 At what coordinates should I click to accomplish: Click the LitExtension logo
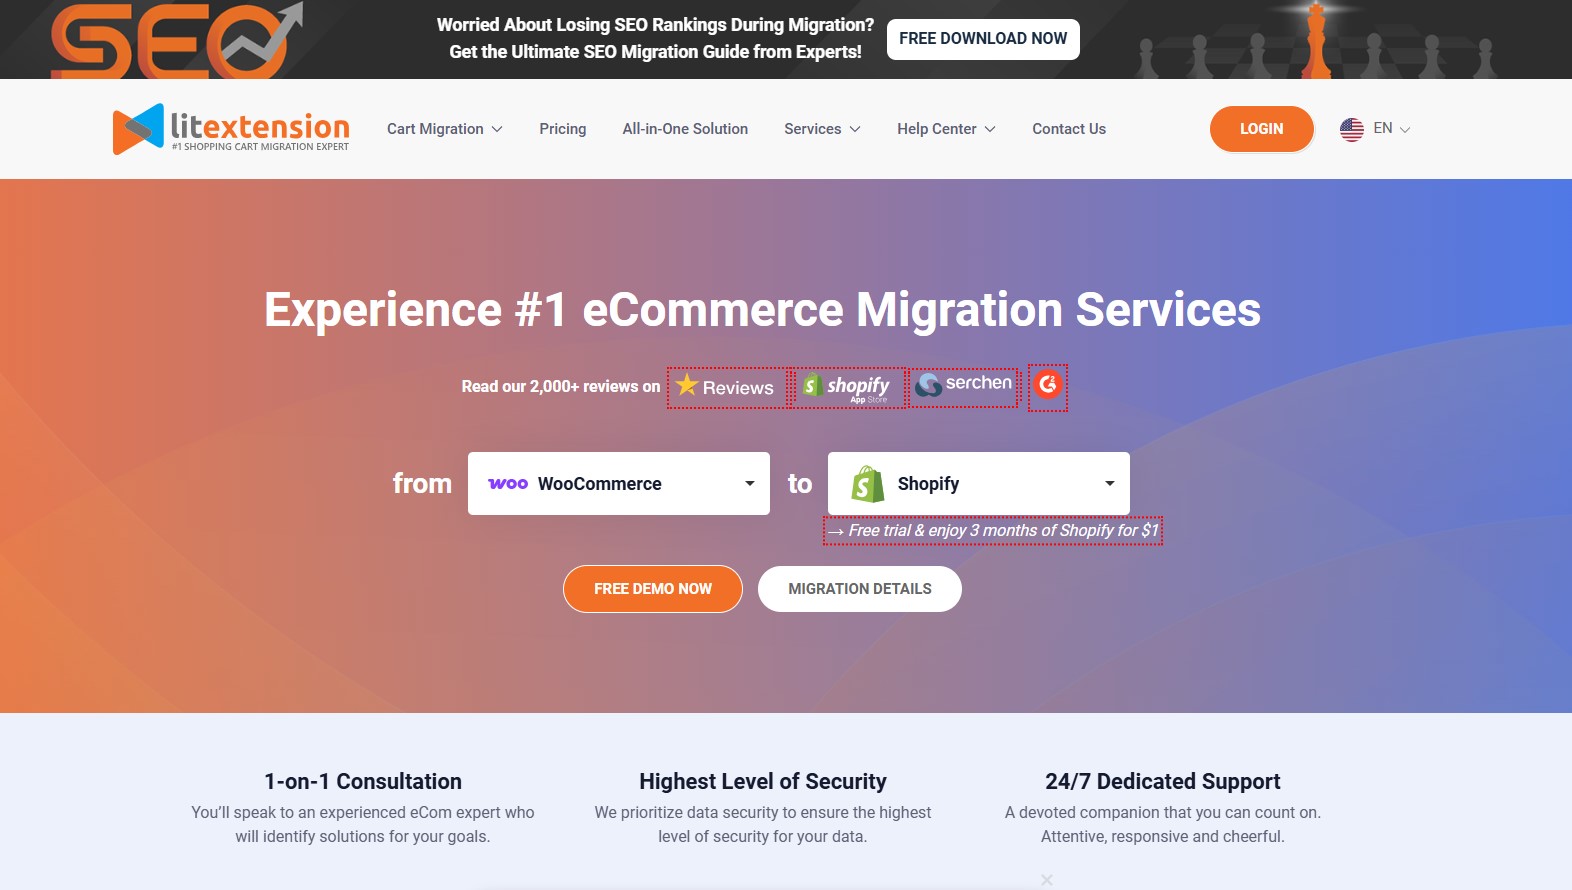[231, 129]
